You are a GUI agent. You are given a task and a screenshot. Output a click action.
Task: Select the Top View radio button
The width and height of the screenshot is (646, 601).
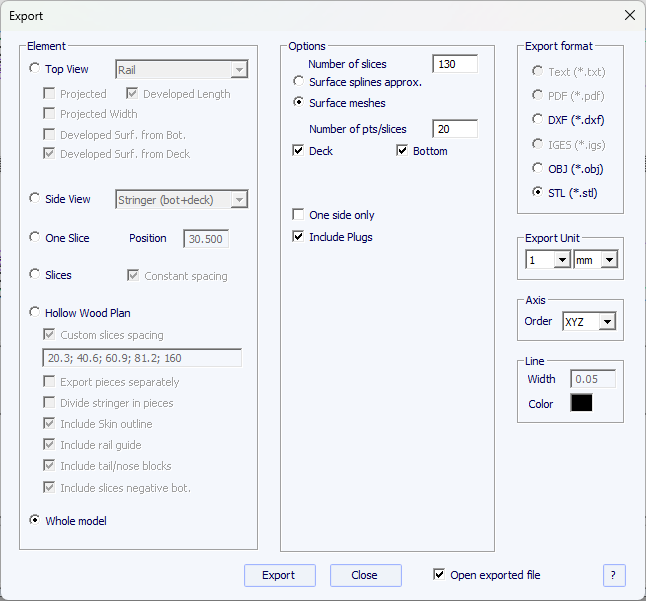(x=36, y=69)
